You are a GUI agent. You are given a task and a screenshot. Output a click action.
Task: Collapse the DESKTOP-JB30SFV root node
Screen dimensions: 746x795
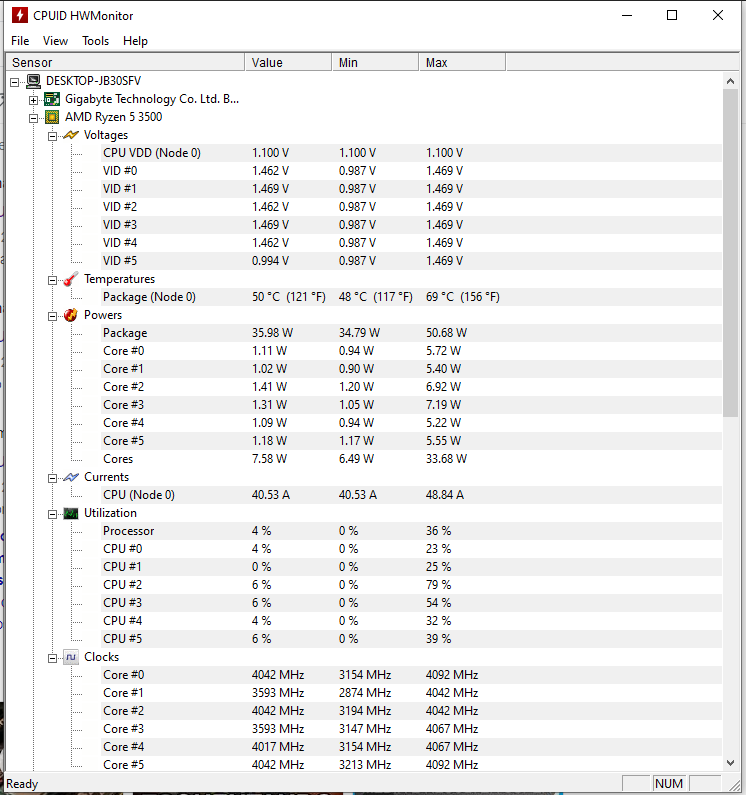click(x=15, y=82)
